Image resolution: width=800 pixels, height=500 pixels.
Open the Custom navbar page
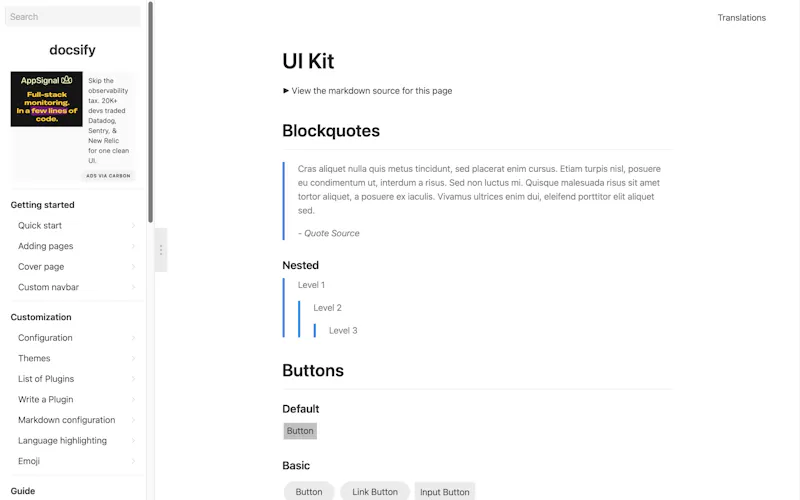48,287
